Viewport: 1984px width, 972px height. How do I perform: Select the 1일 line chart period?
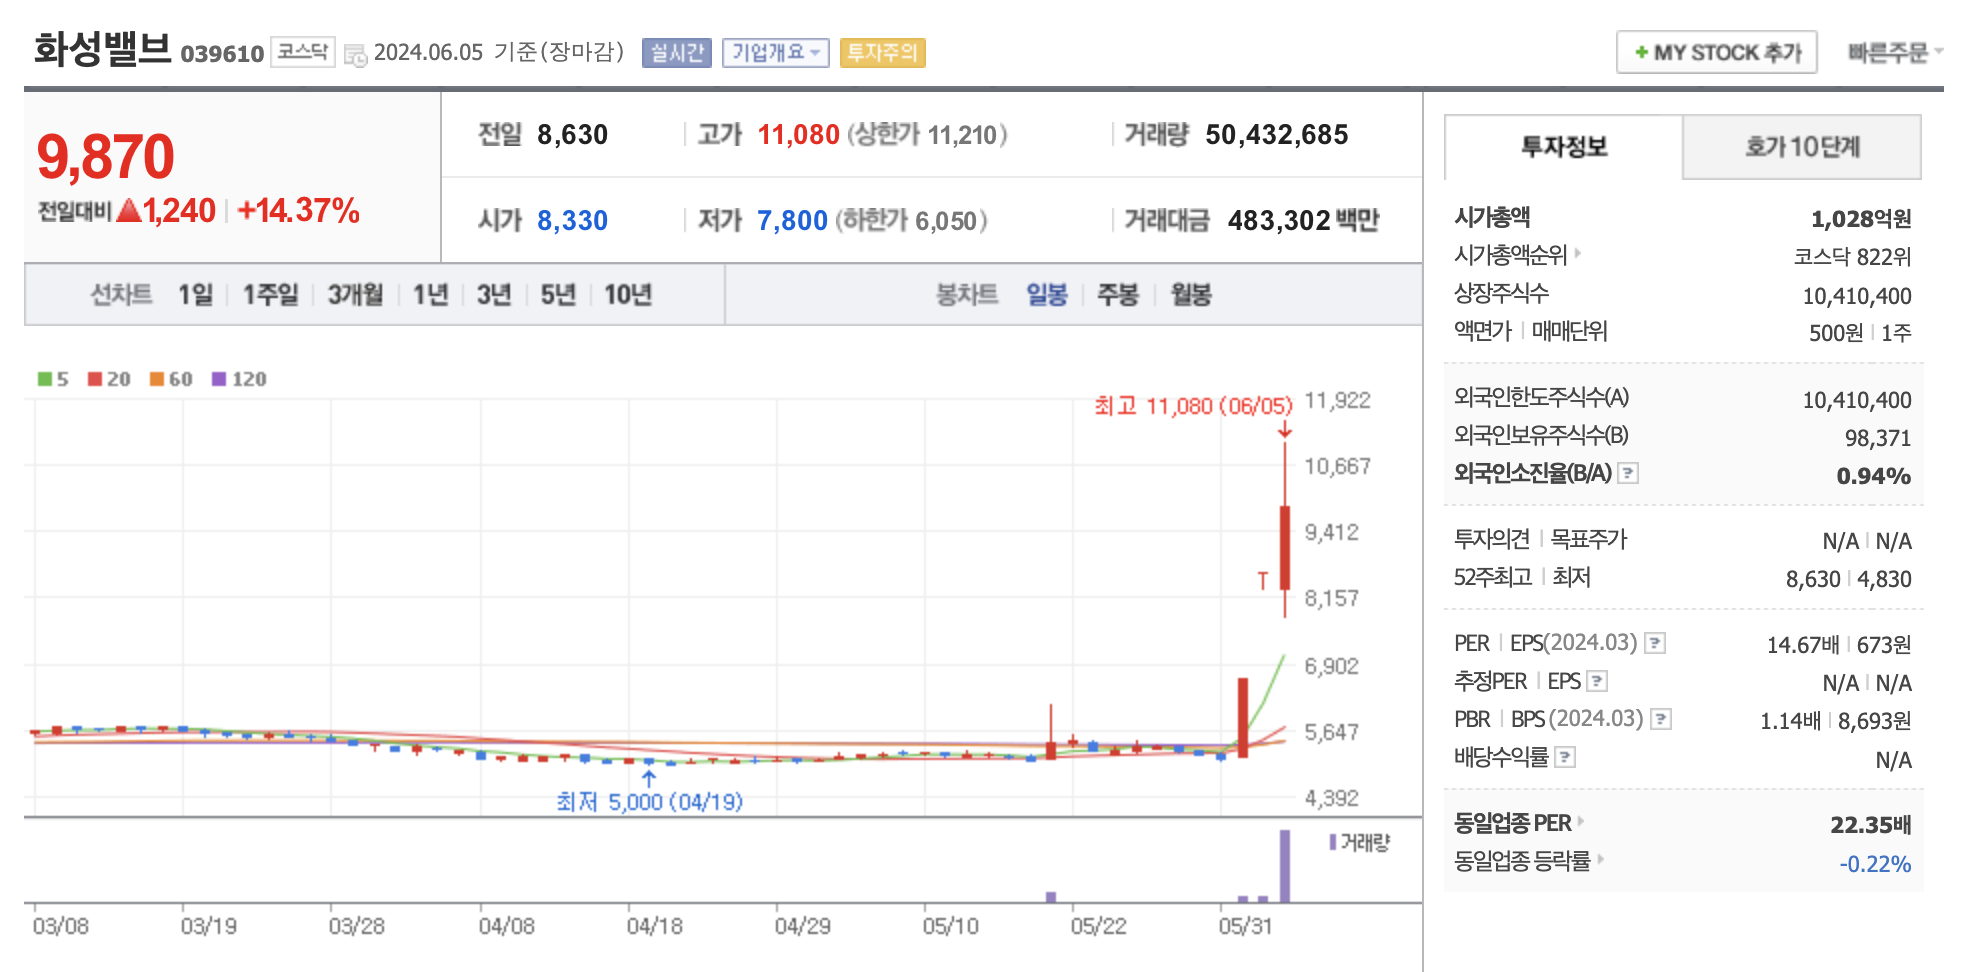[196, 295]
